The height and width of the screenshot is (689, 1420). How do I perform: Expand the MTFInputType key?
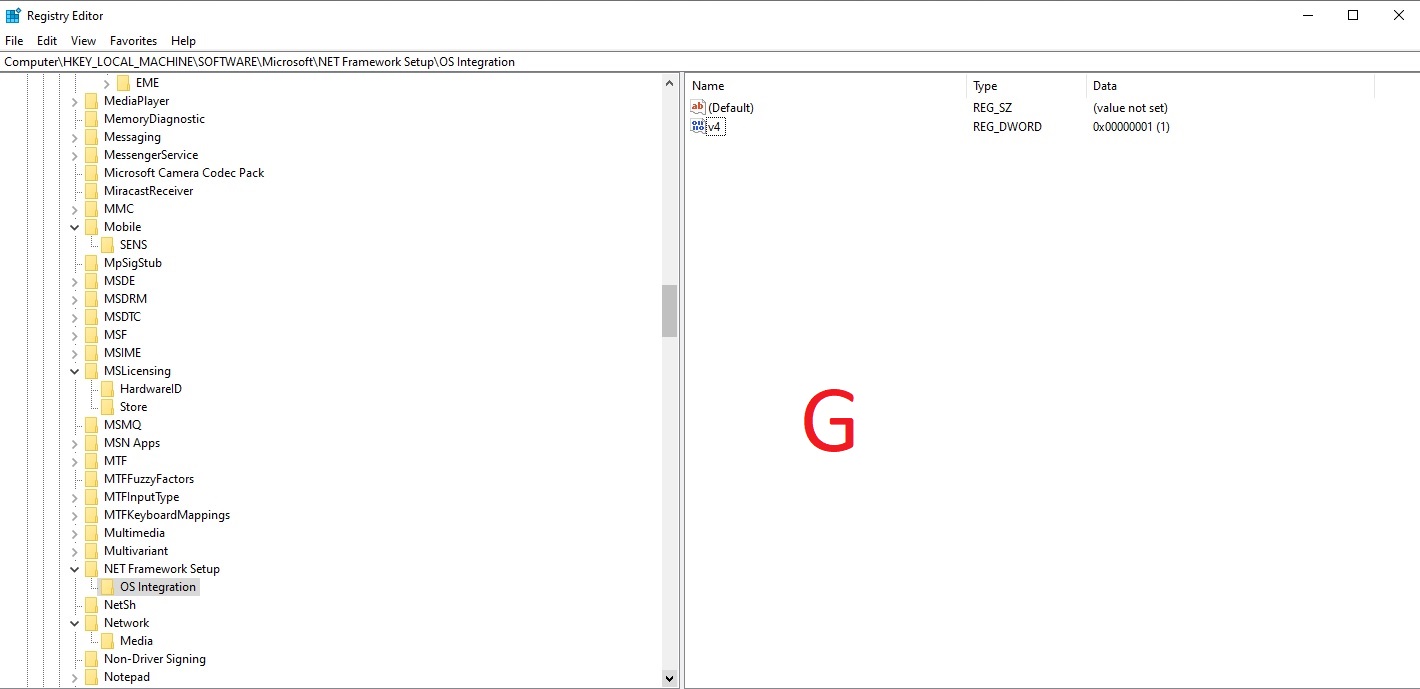pos(75,497)
